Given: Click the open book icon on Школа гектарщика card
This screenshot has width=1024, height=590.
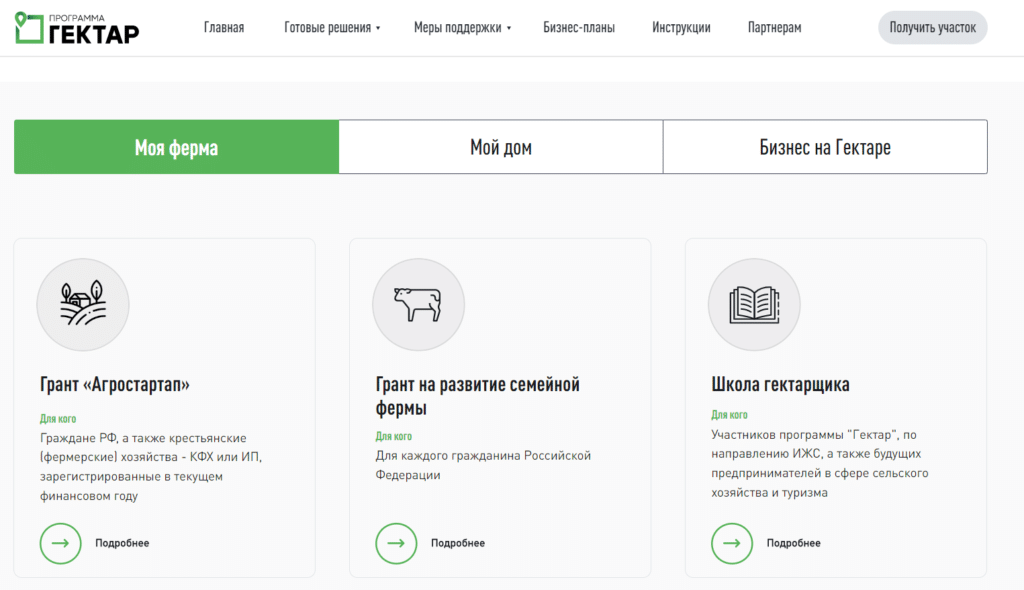Looking at the screenshot, I should [x=754, y=304].
